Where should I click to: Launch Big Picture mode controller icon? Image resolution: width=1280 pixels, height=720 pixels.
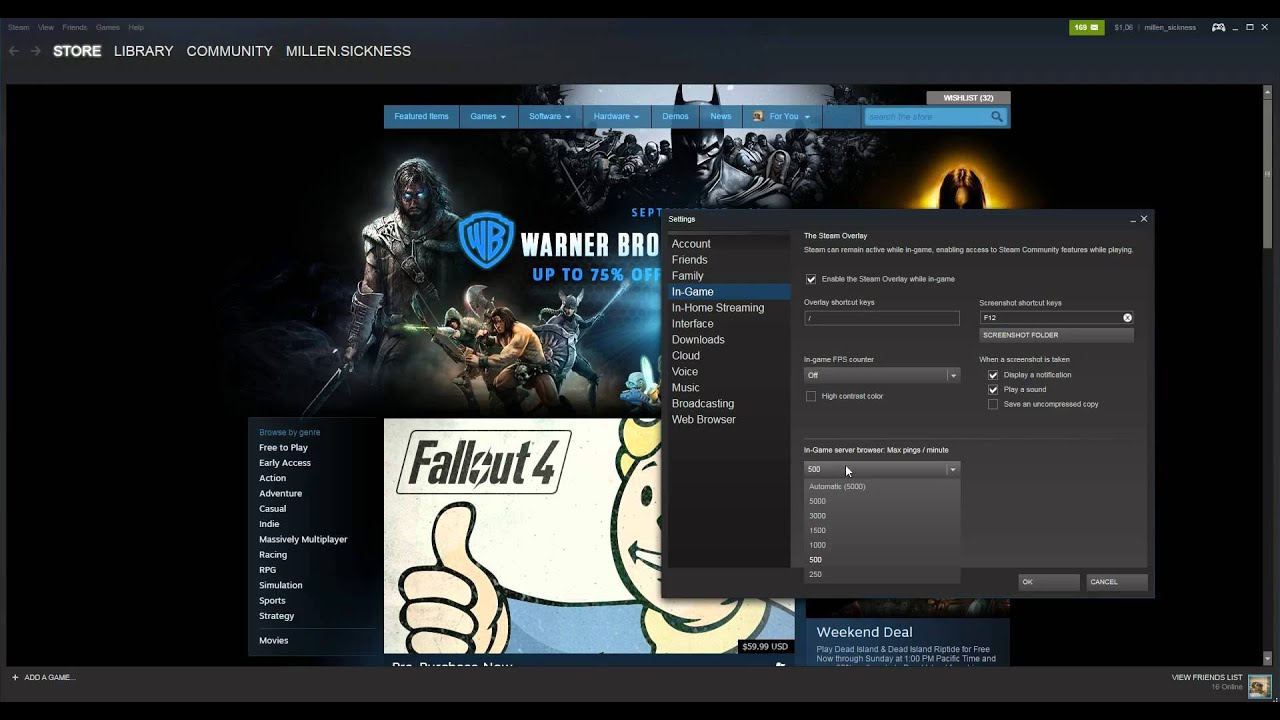pos(1218,27)
